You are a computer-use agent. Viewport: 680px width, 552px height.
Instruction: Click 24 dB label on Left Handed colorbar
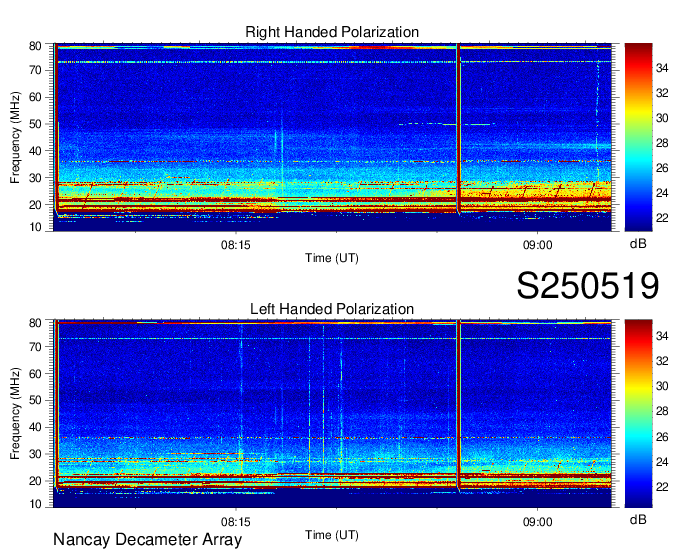(662, 462)
